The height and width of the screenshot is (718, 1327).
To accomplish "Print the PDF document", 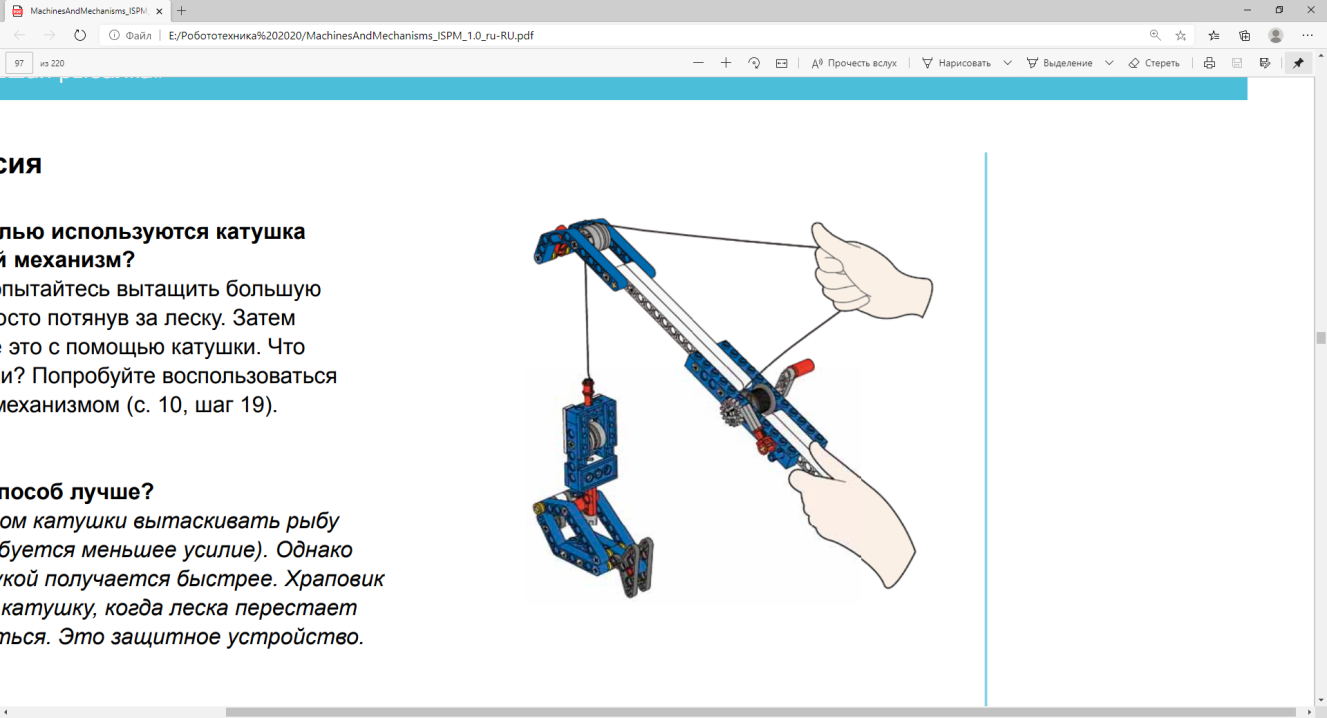I will 1209,63.
